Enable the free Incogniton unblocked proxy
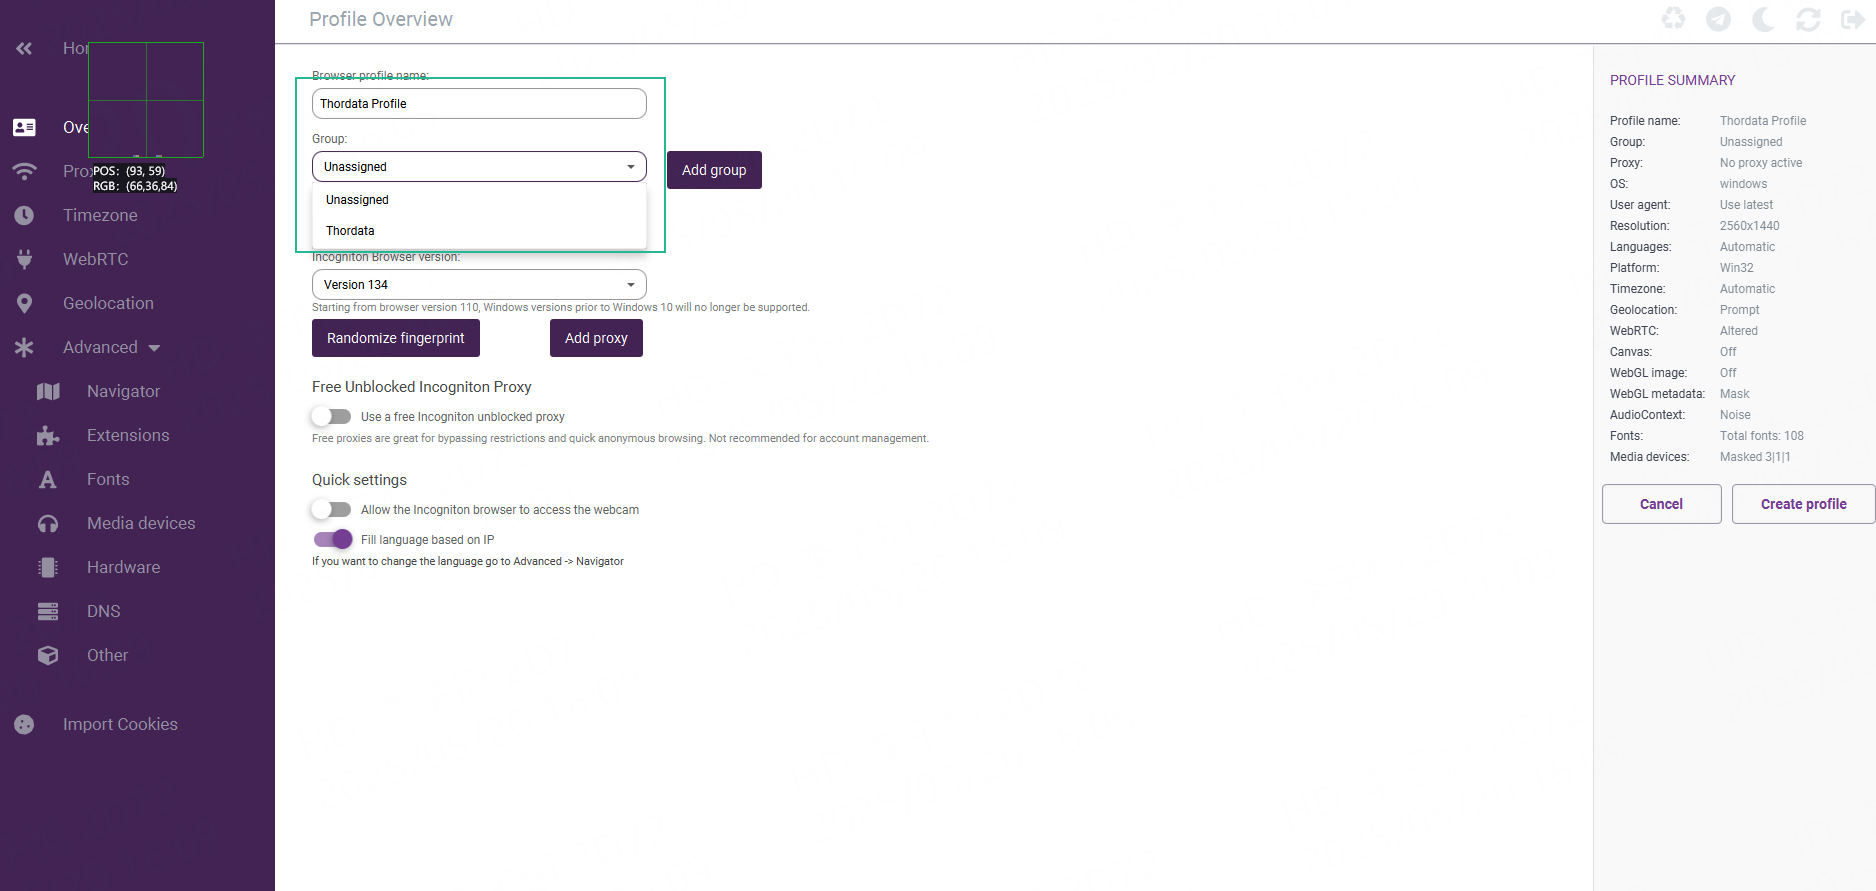The height and width of the screenshot is (891, 1876). click(x=331, y=416)
